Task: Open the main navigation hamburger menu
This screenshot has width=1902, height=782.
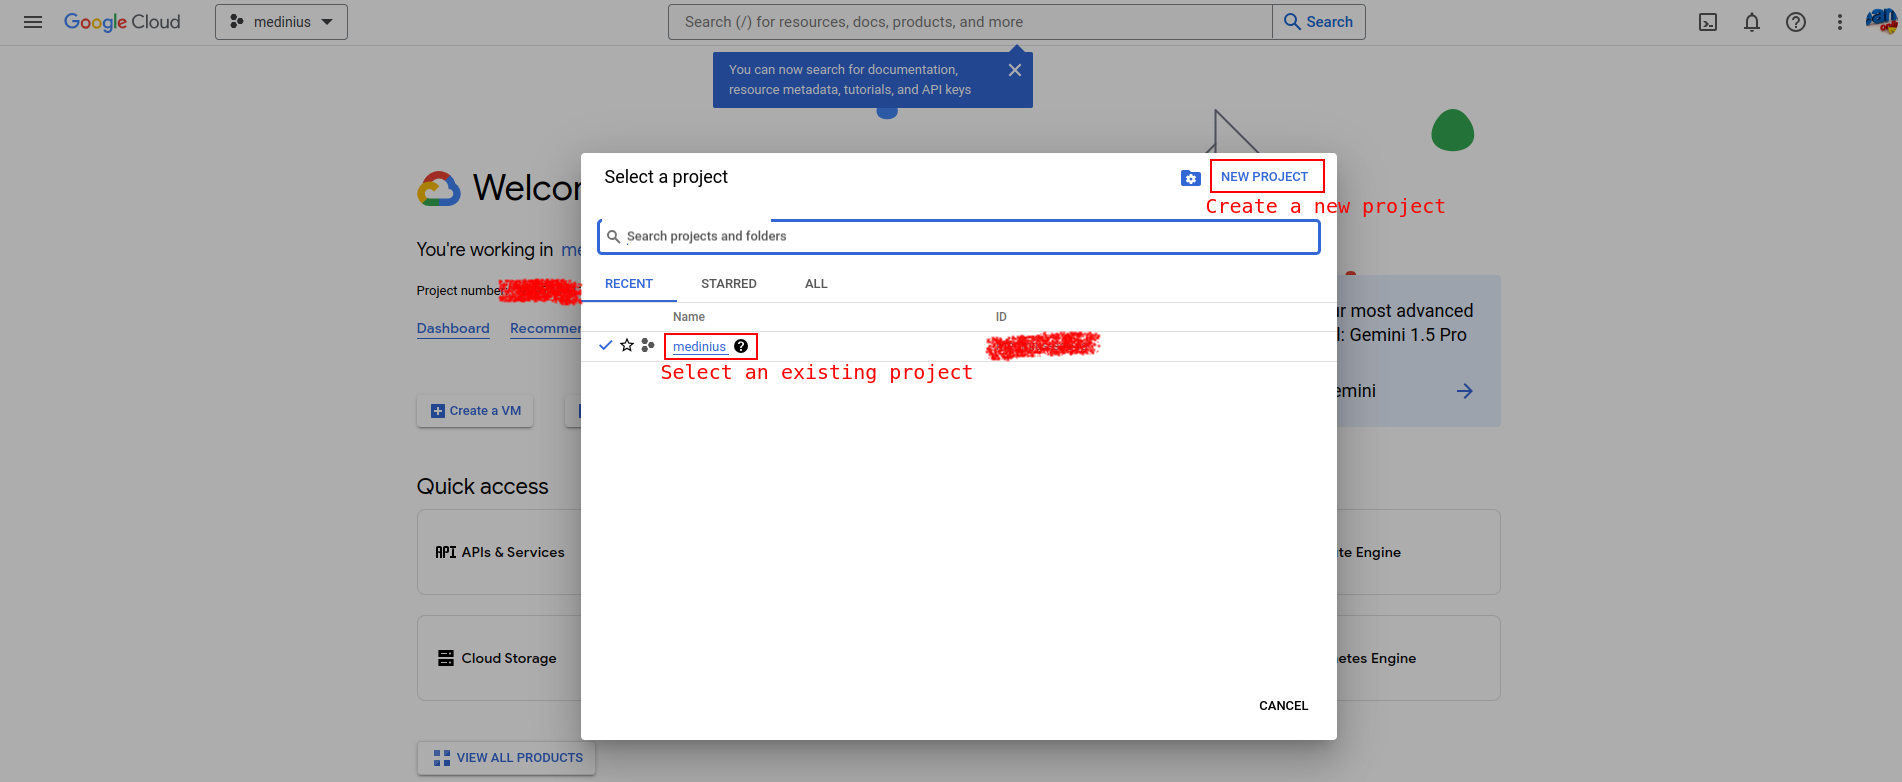Action: [33, 22]
